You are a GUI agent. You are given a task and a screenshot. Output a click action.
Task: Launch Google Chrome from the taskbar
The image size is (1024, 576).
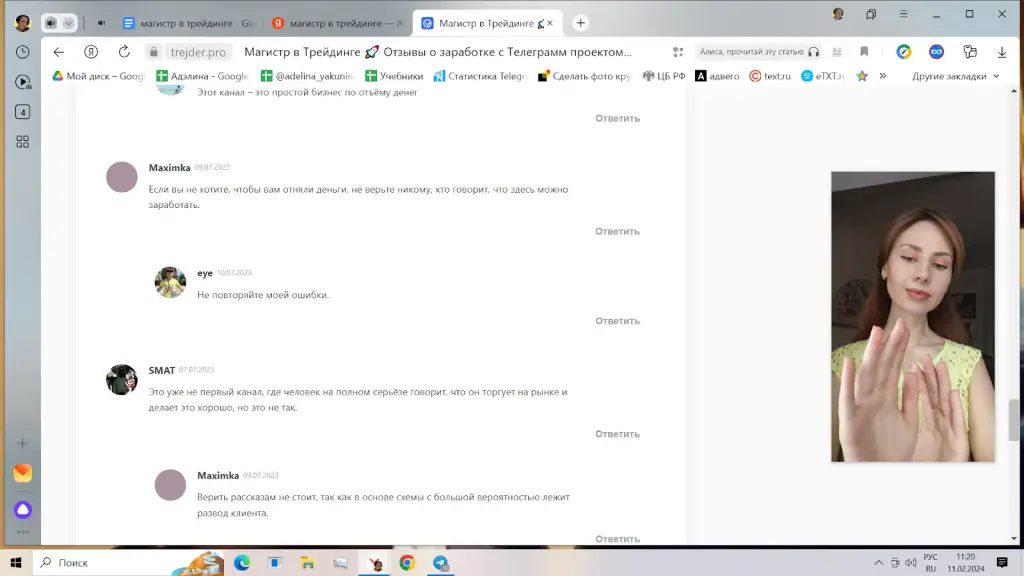[x=407, y=563]
